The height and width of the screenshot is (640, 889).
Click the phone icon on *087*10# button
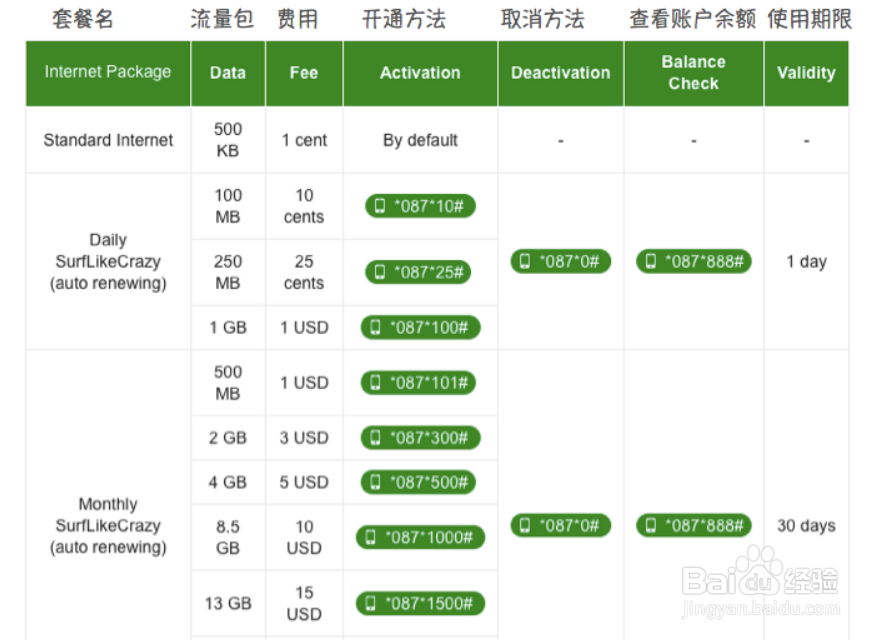tap(379, 206)
